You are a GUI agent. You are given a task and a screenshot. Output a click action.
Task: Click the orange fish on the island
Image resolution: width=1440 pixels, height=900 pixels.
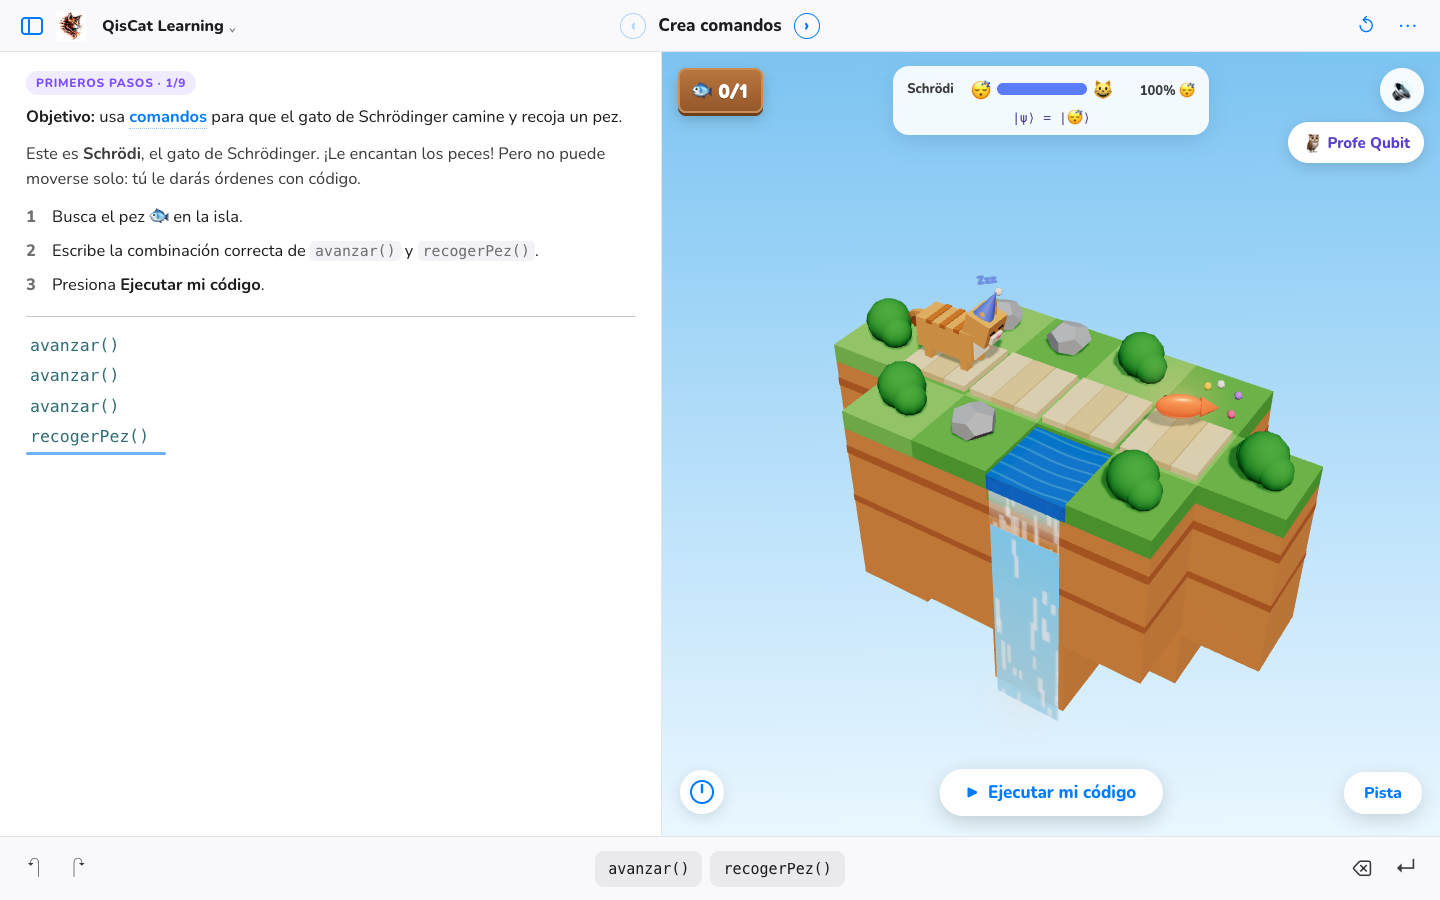[1185, 405]
